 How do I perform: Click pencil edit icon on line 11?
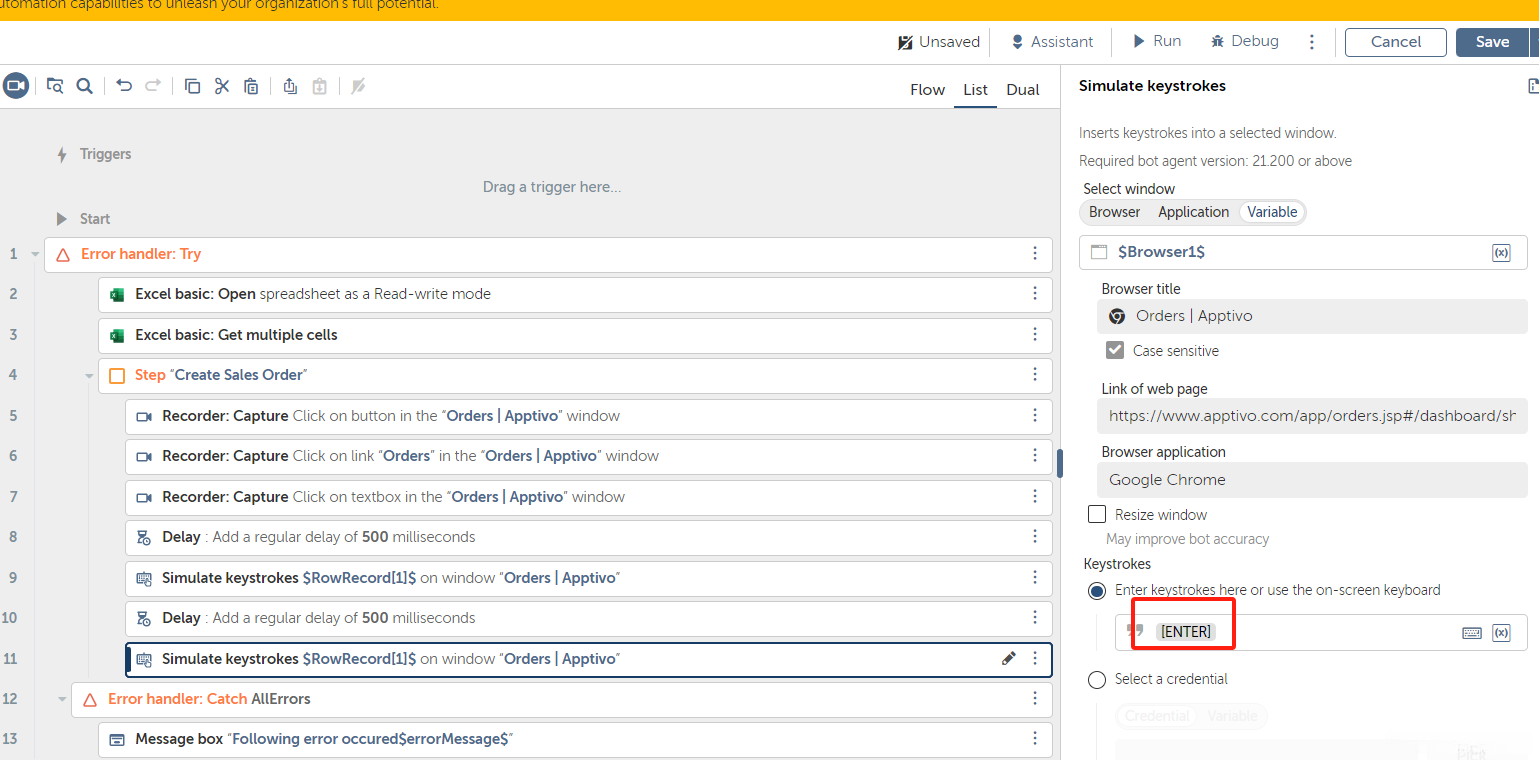(x=1009, y=658)
